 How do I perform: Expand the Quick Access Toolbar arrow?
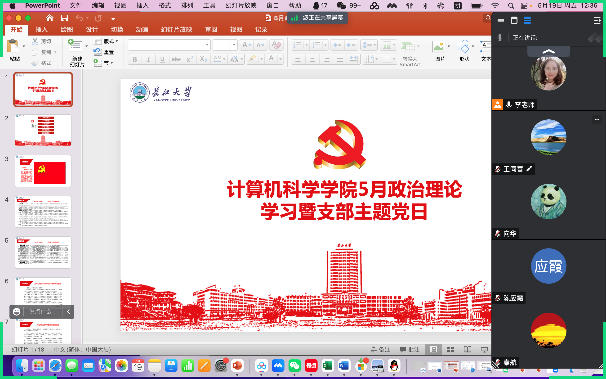[x=113, y=19]
